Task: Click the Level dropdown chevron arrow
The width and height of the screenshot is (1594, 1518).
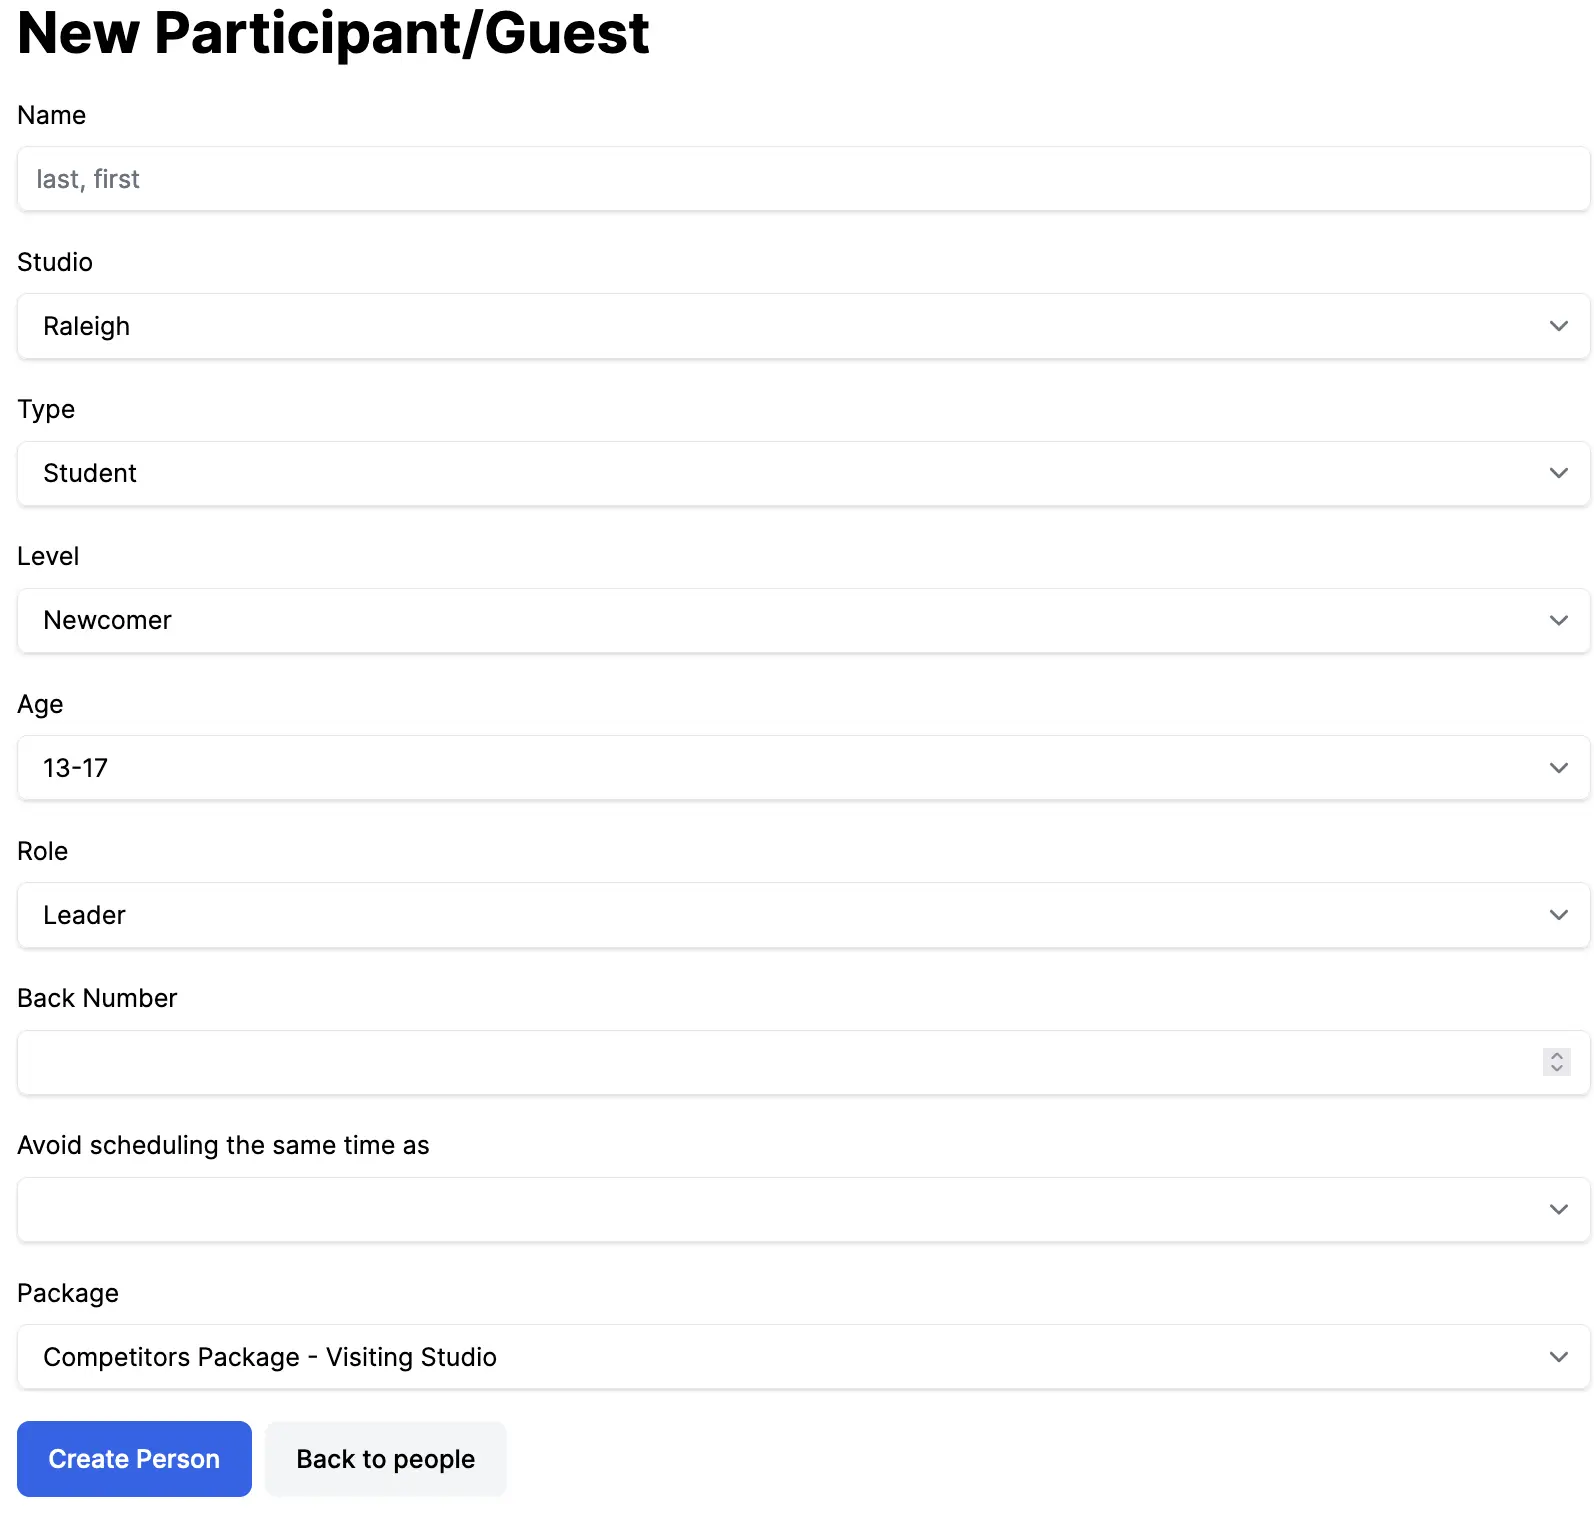Action: [x=1558, y=620]
